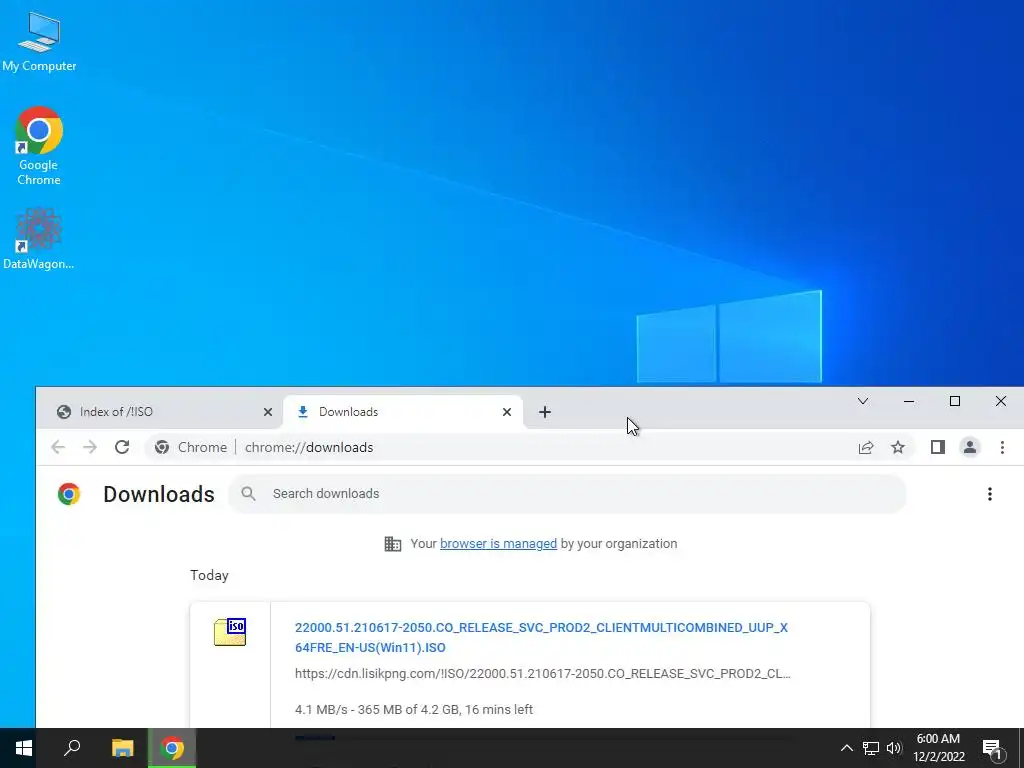This screenshot has height=768, width=1024.
Task: Open a new Chrome tab
Action: click(x=545, y=412)
